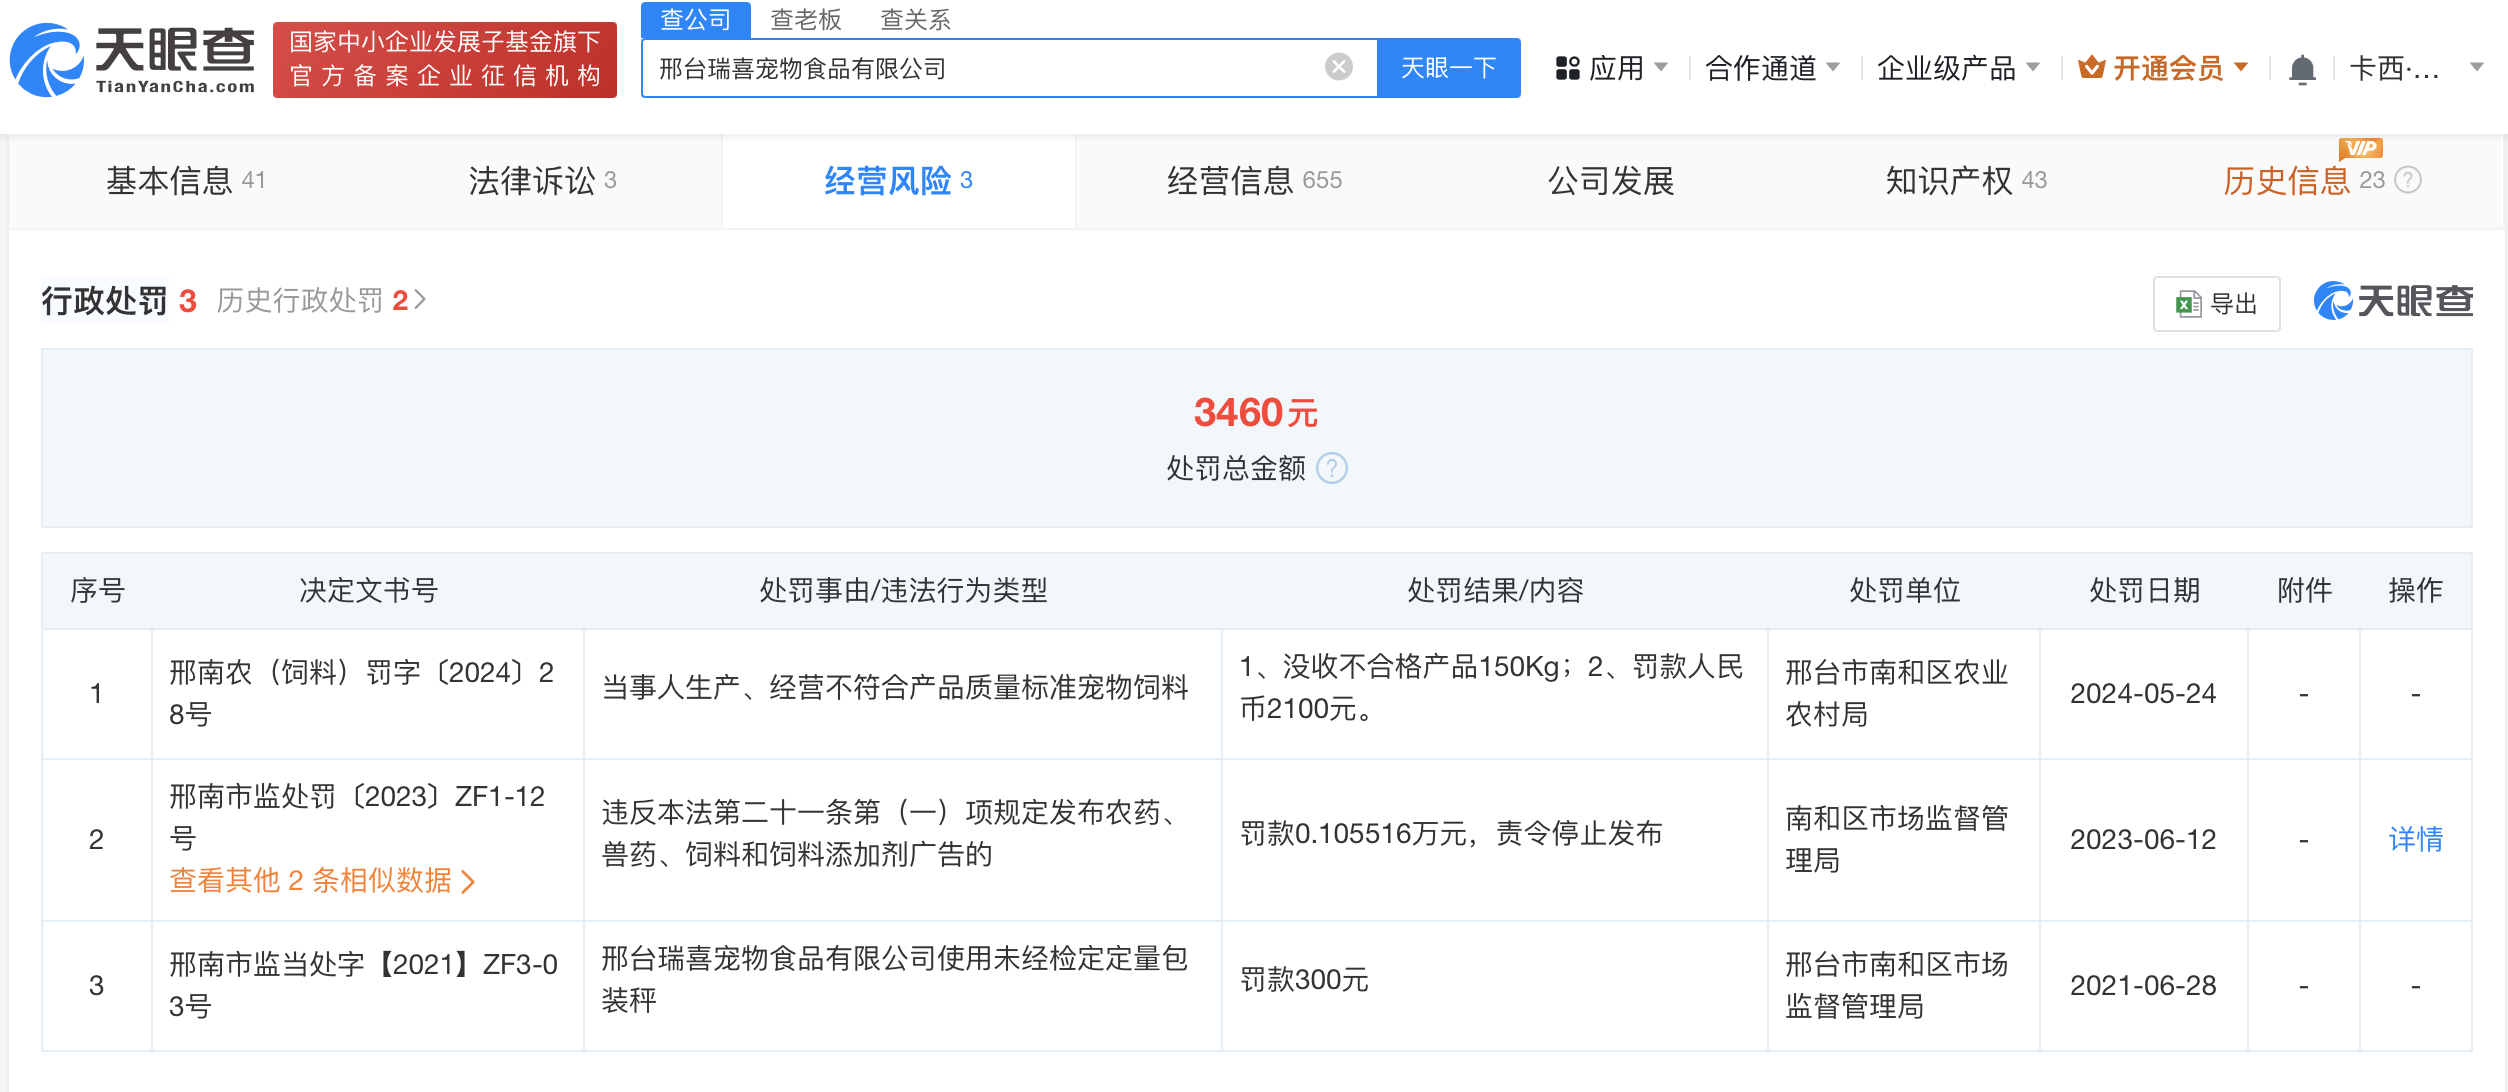Screen dimensions: 2508x1092
Task: Click the red 国家中小企业发展子基金 banner
Action: [x=445, y=60]
